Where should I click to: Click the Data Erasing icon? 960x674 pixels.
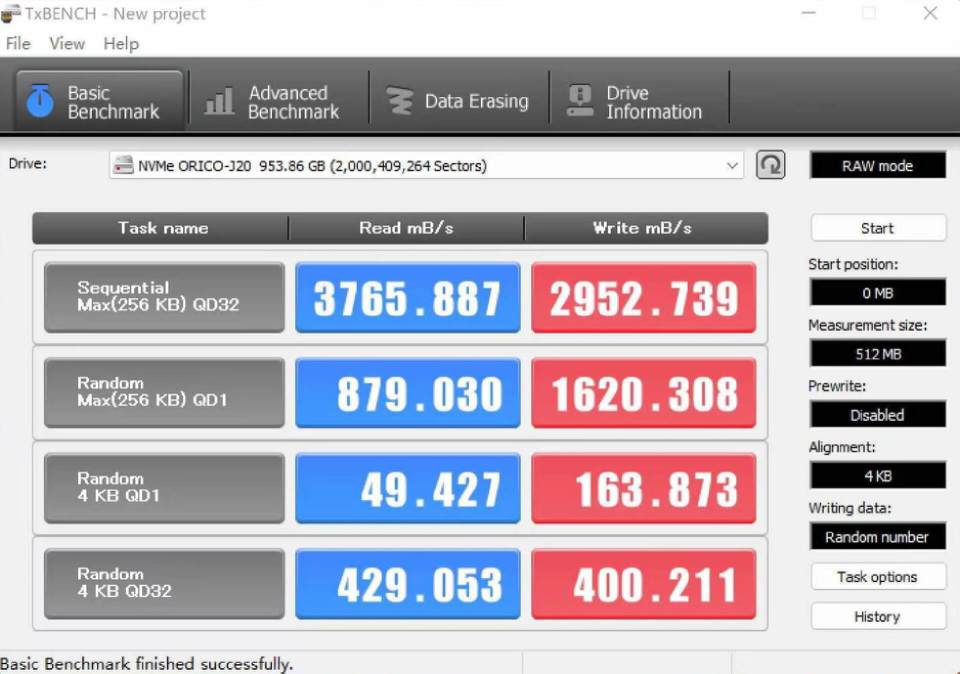tap(400, 101)
